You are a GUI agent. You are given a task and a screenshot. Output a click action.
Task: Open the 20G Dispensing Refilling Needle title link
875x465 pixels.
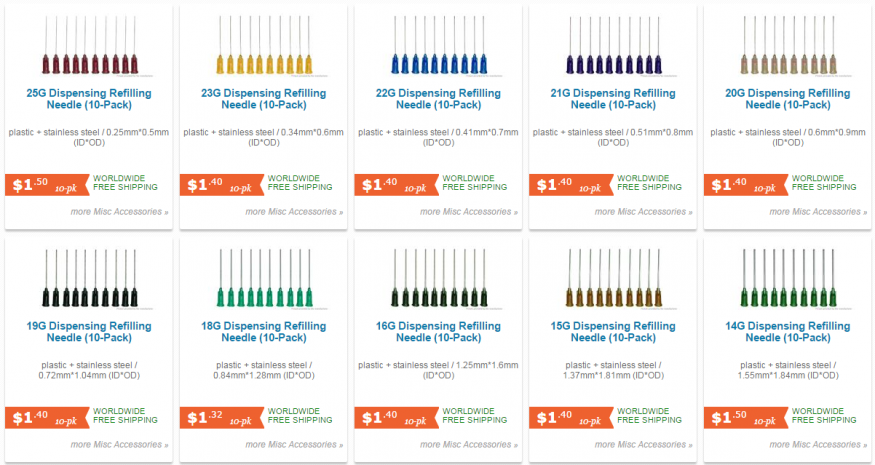pyautogui.click(x=788, y=99)
